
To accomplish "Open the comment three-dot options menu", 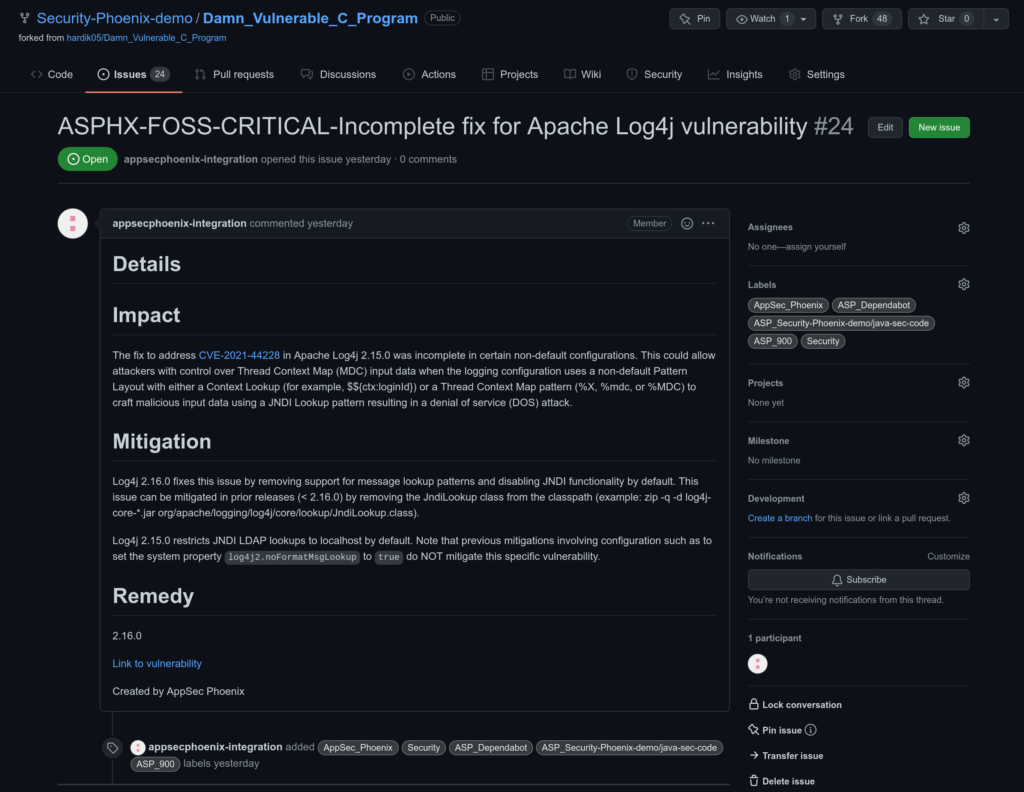I will tap(708, 223).
